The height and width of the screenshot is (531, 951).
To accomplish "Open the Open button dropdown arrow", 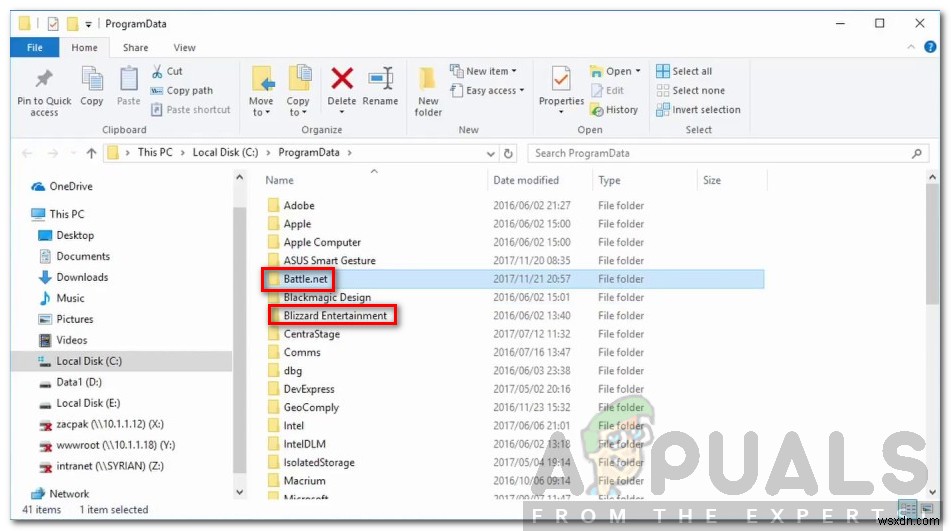I will pyautogui.click(x=638, y=71).
